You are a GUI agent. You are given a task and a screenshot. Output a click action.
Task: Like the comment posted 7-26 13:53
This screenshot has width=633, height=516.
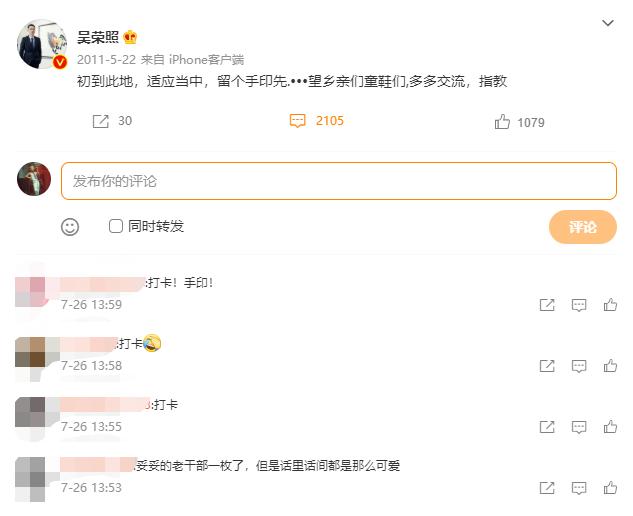click(610, 488)
